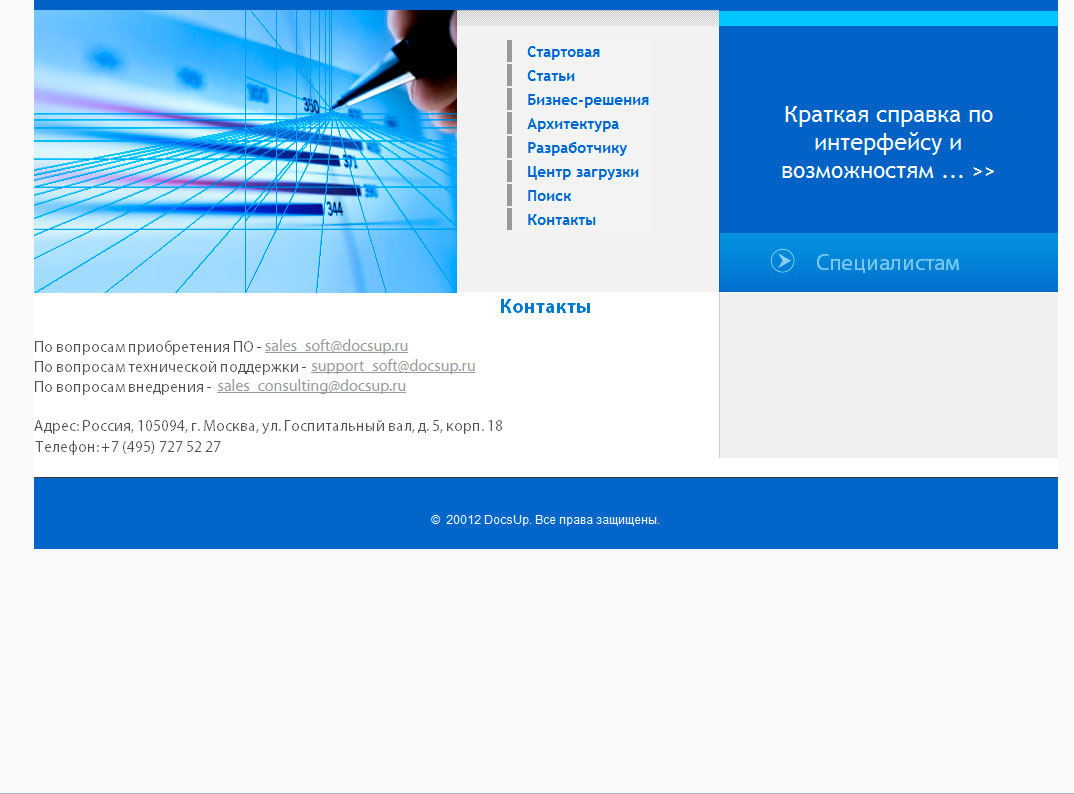Click the text По вопросам приобретения ПО
Screen dimensions: 1074x794
(x=144, y=347)
